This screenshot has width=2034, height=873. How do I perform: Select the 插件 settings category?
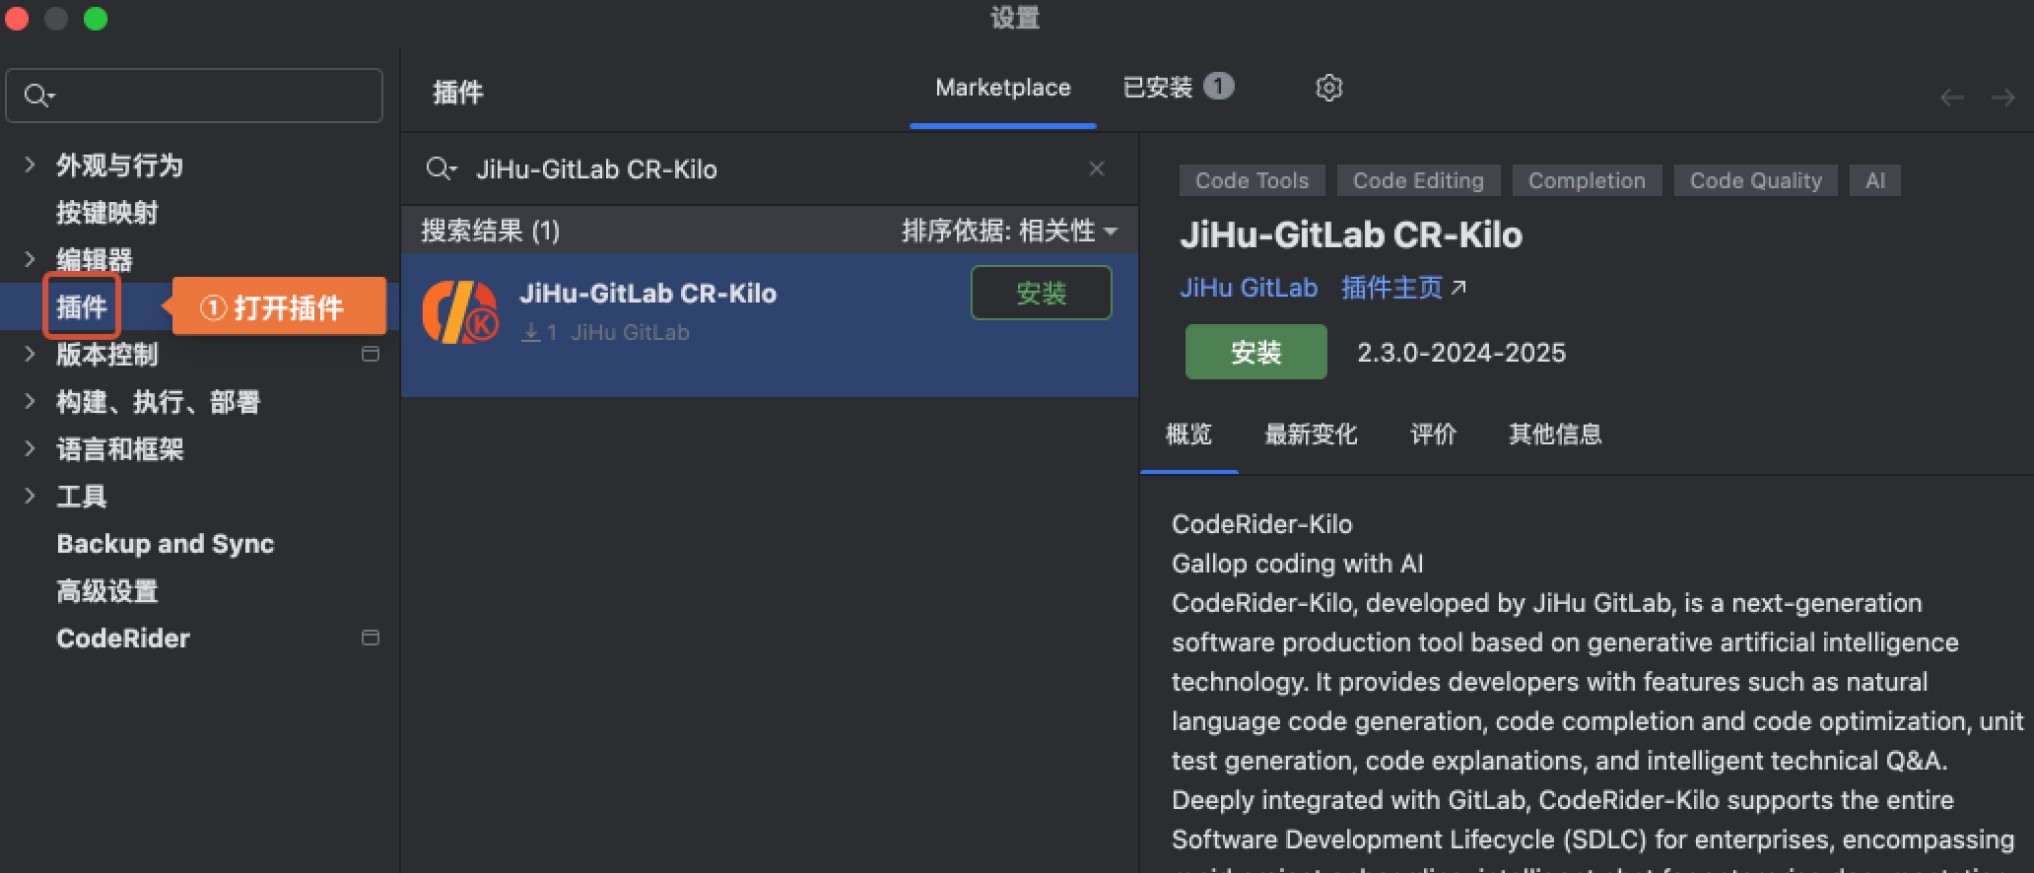[82, 307]
